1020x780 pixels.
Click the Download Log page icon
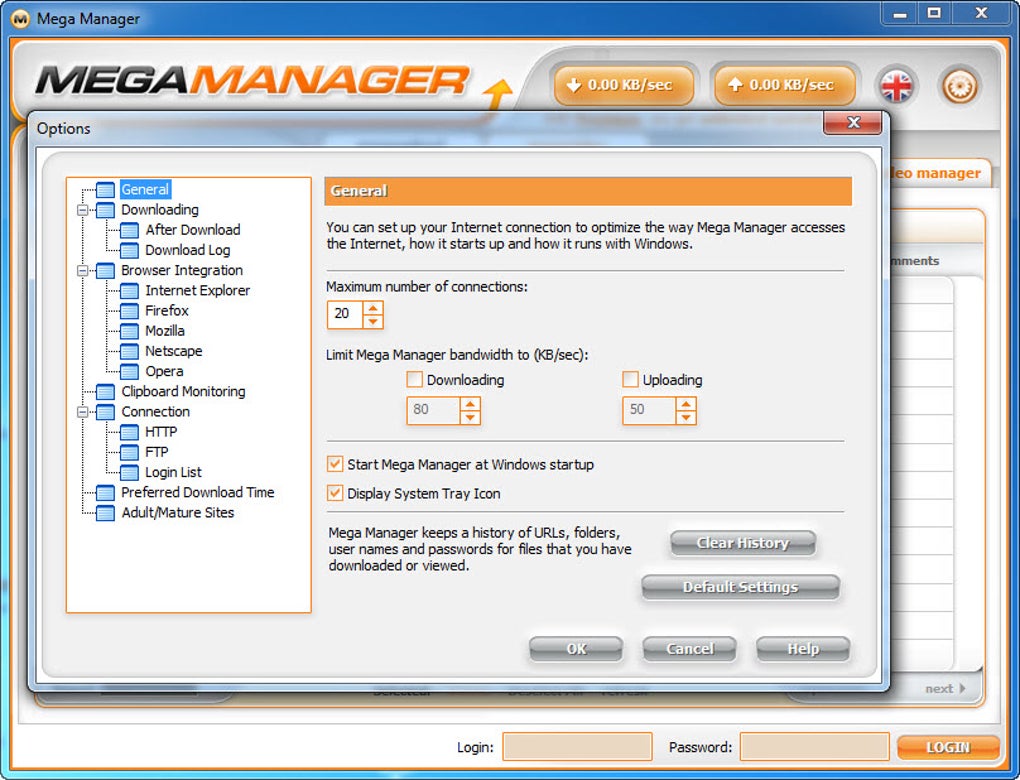pyautogui.click(x=129, y=250)
